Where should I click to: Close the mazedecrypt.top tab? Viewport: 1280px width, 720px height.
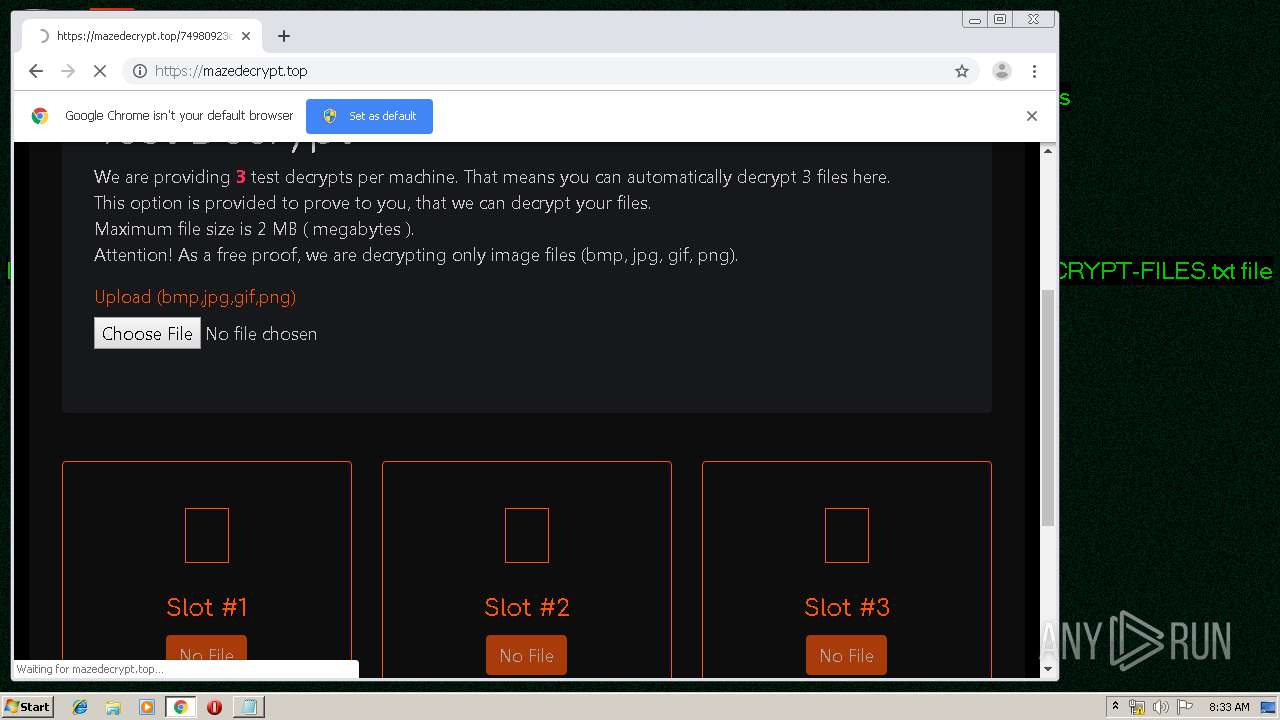246,36
